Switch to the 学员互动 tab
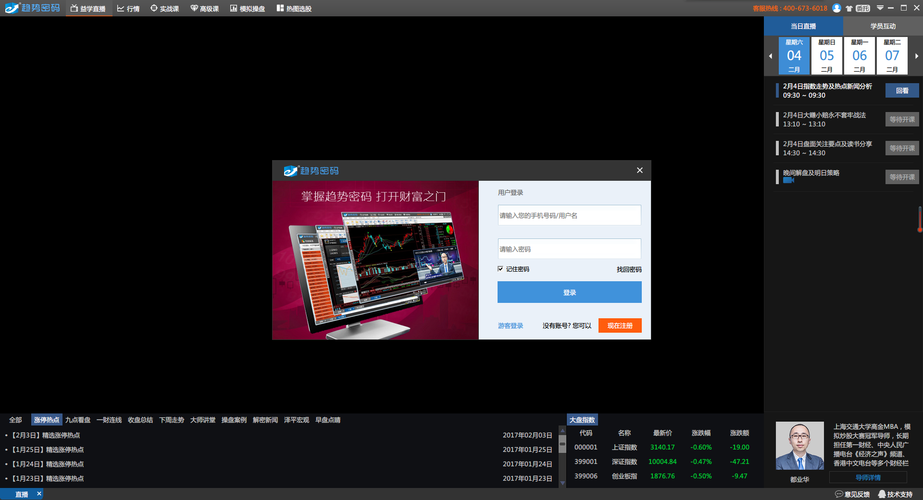This screenshot has width=923, height=500. point(883,26)
